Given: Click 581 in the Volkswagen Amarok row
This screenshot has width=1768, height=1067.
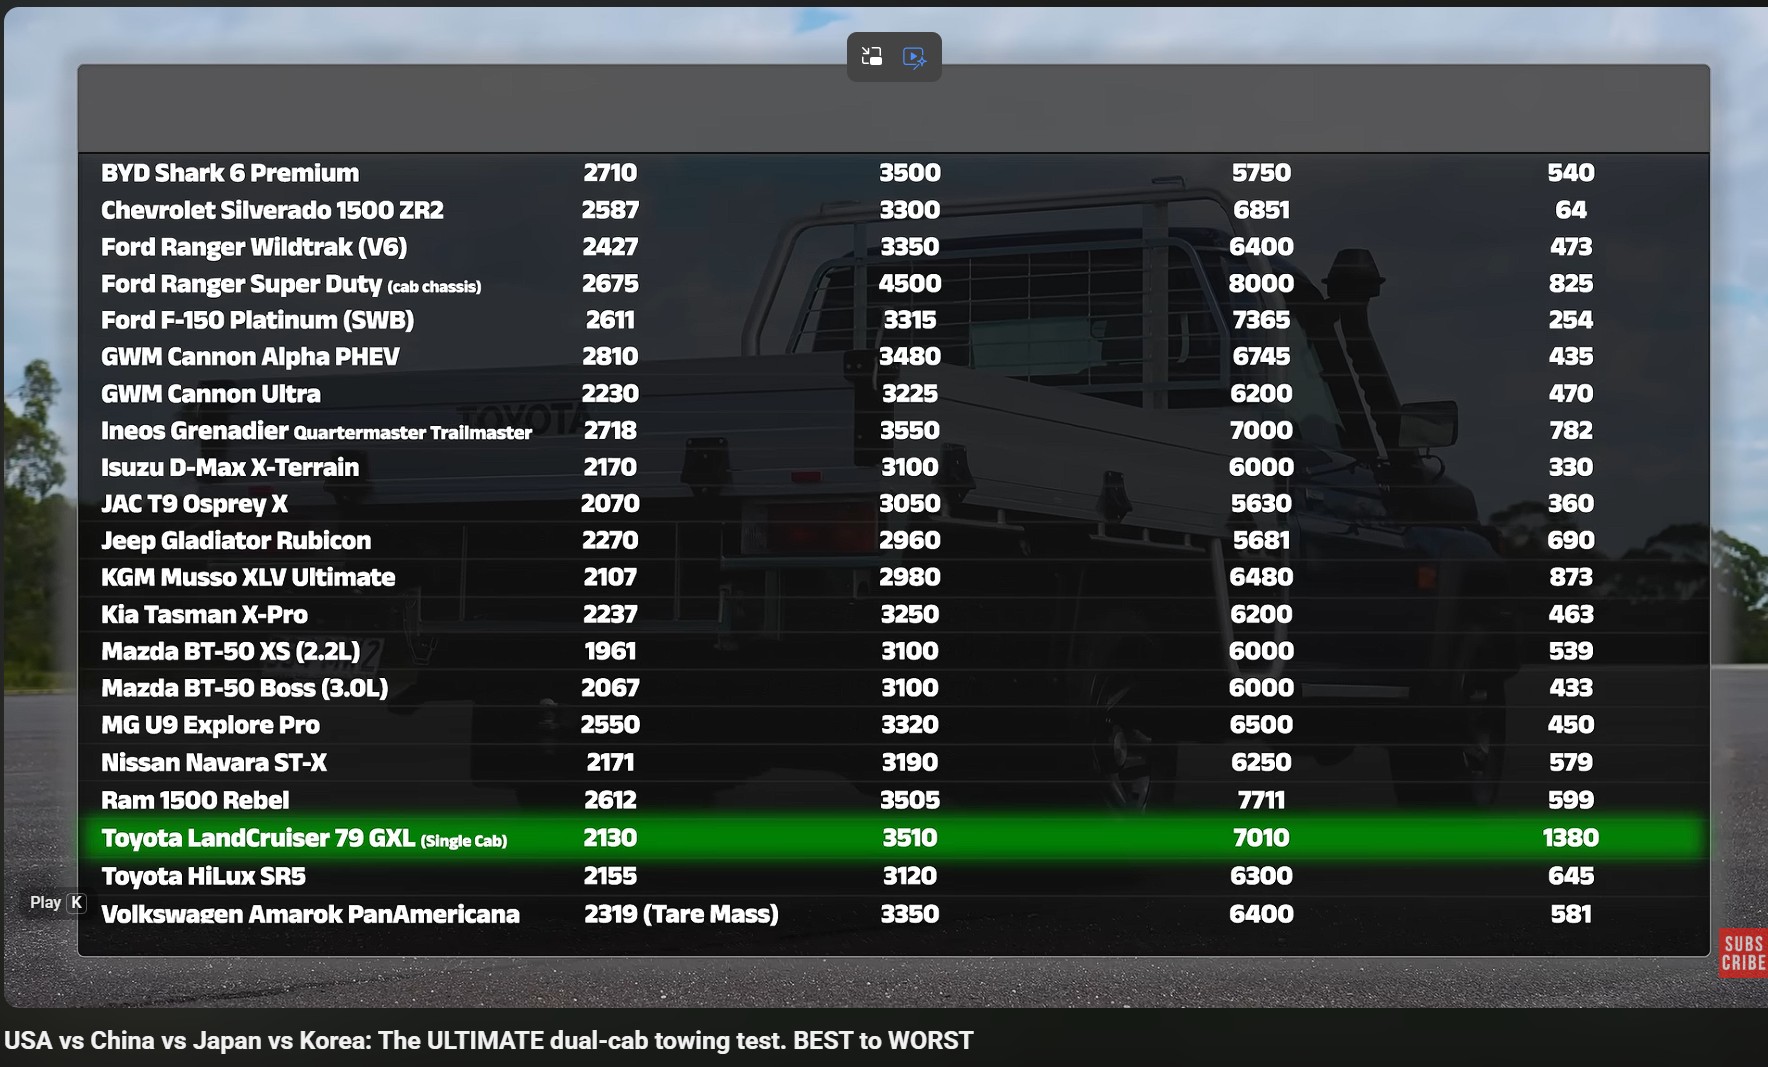Looking at the screenshot, I should point(1571,914).
